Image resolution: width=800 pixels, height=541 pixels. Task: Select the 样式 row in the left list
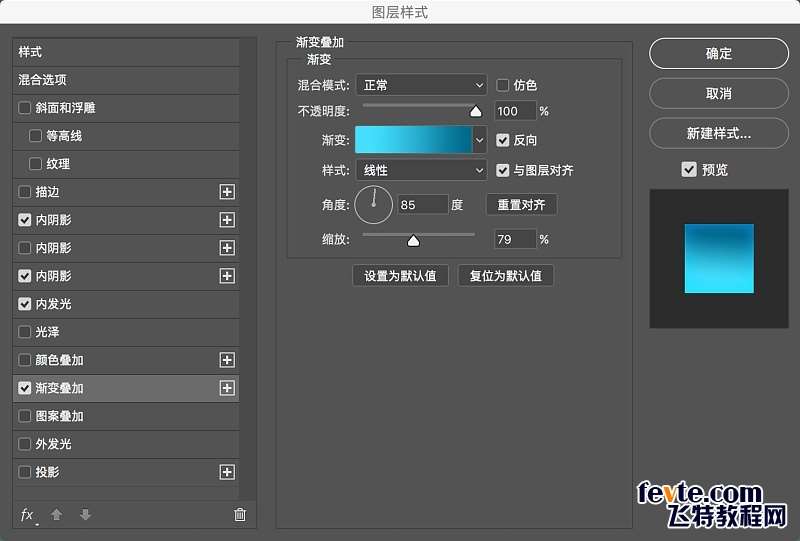pyautogui.click(x=126, y=52)
